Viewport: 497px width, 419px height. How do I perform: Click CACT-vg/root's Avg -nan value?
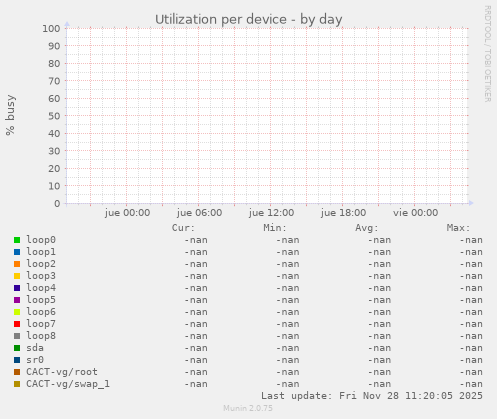click(379, 372)
